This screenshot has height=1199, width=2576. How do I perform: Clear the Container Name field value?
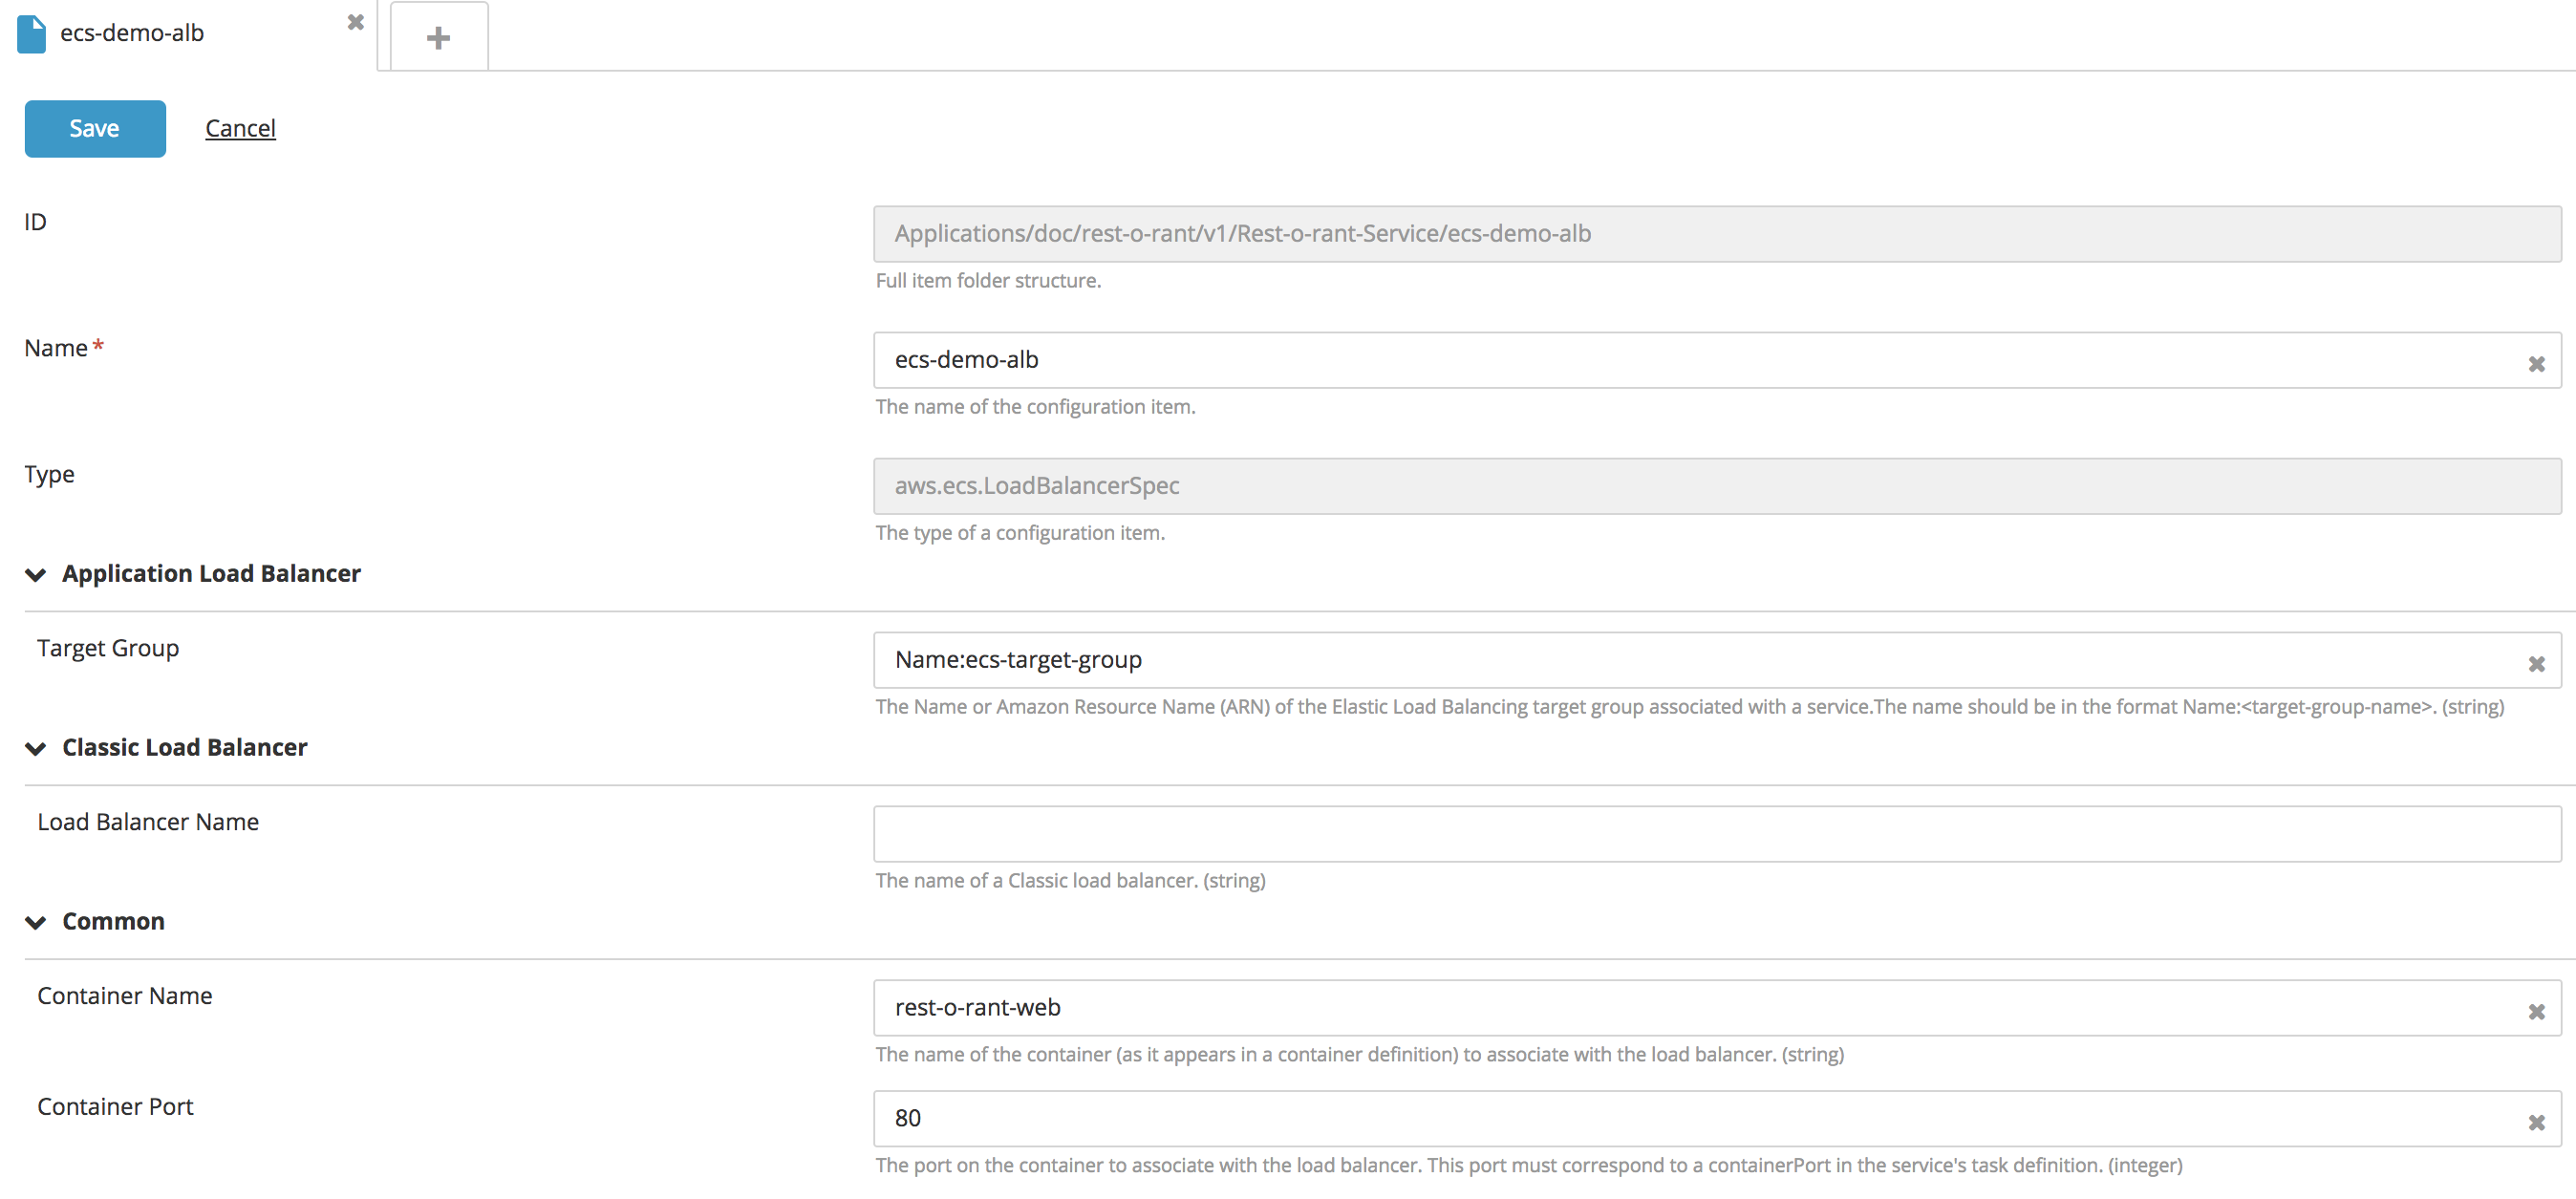2536,1012
